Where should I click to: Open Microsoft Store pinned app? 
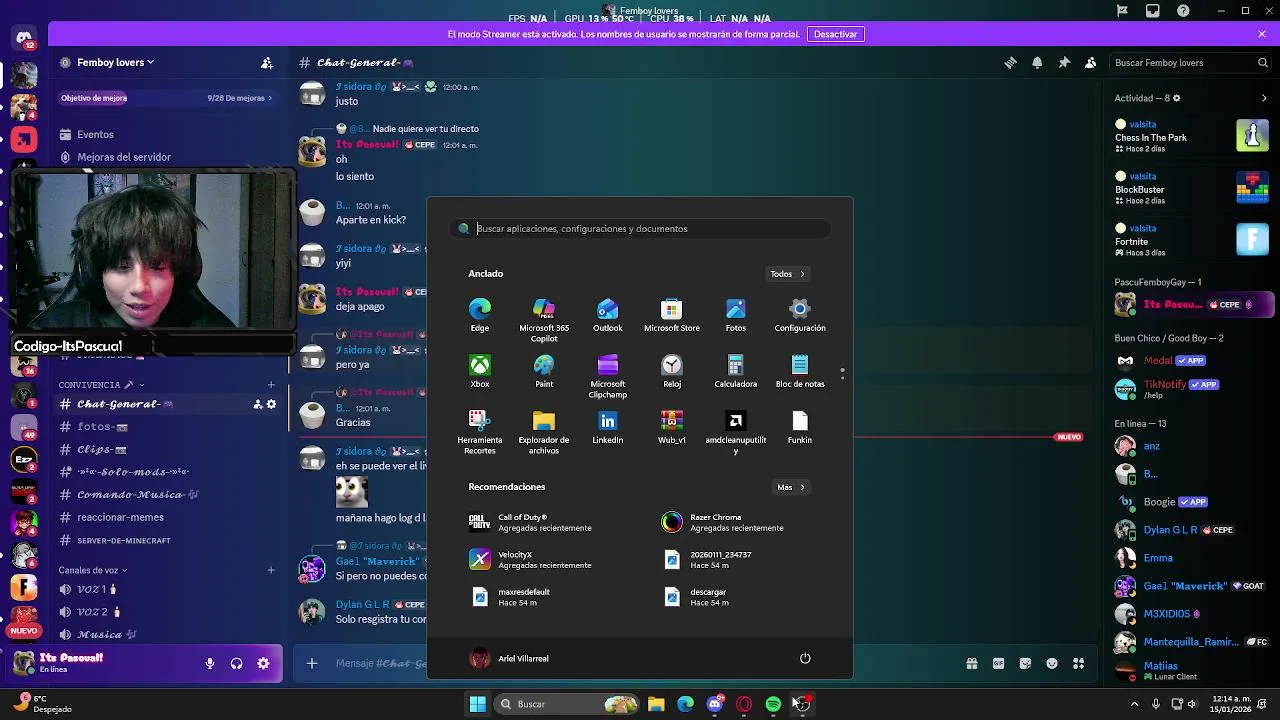point(672,315)
